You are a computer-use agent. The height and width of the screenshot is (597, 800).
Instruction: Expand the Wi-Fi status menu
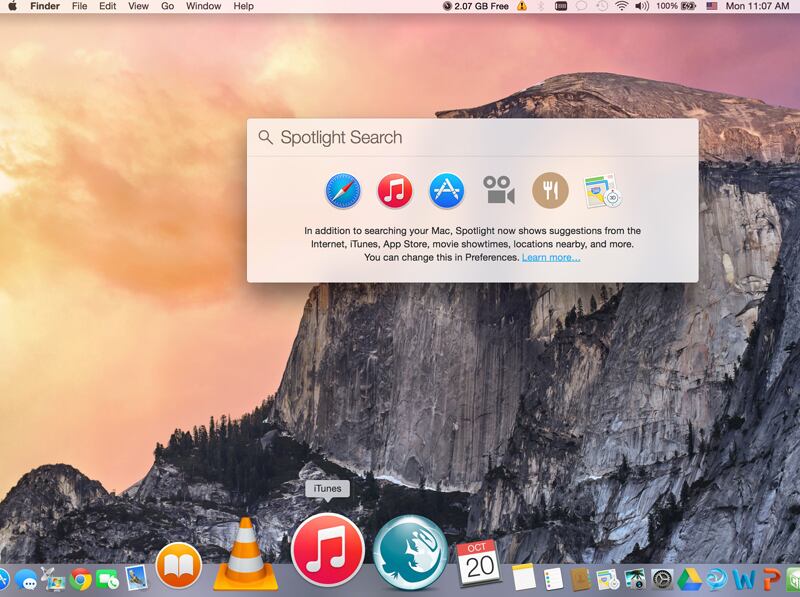point(621,6)
